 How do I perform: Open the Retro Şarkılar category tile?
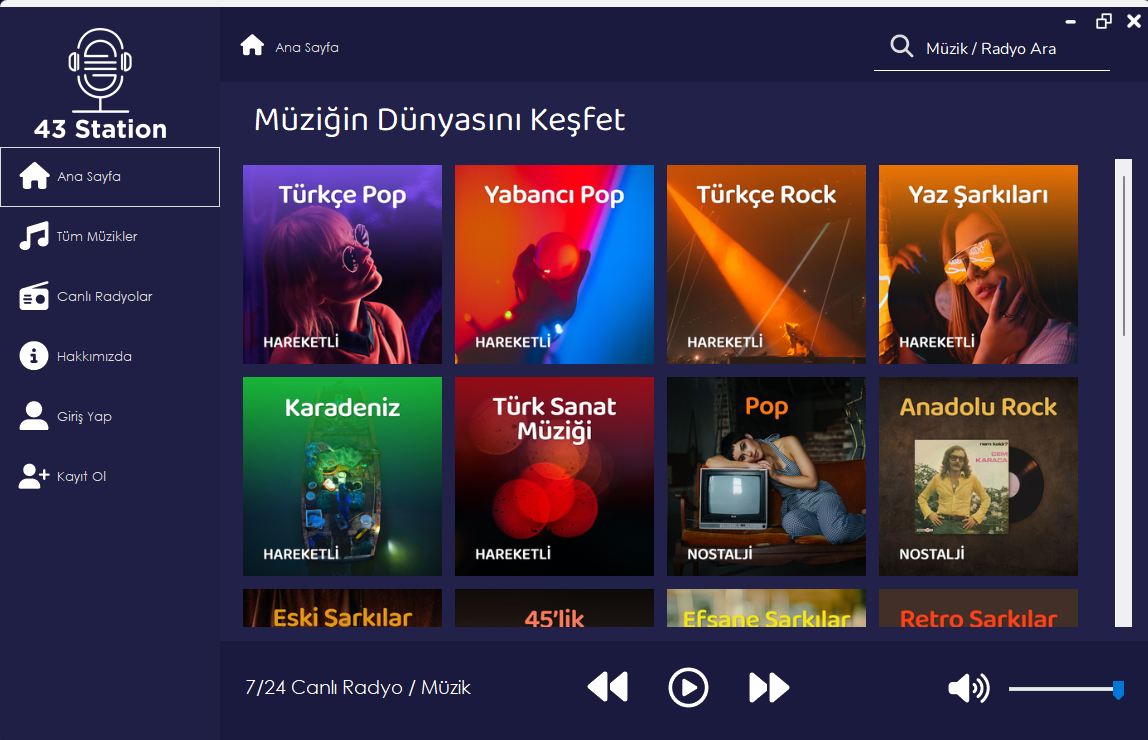(x=978, y=608)
